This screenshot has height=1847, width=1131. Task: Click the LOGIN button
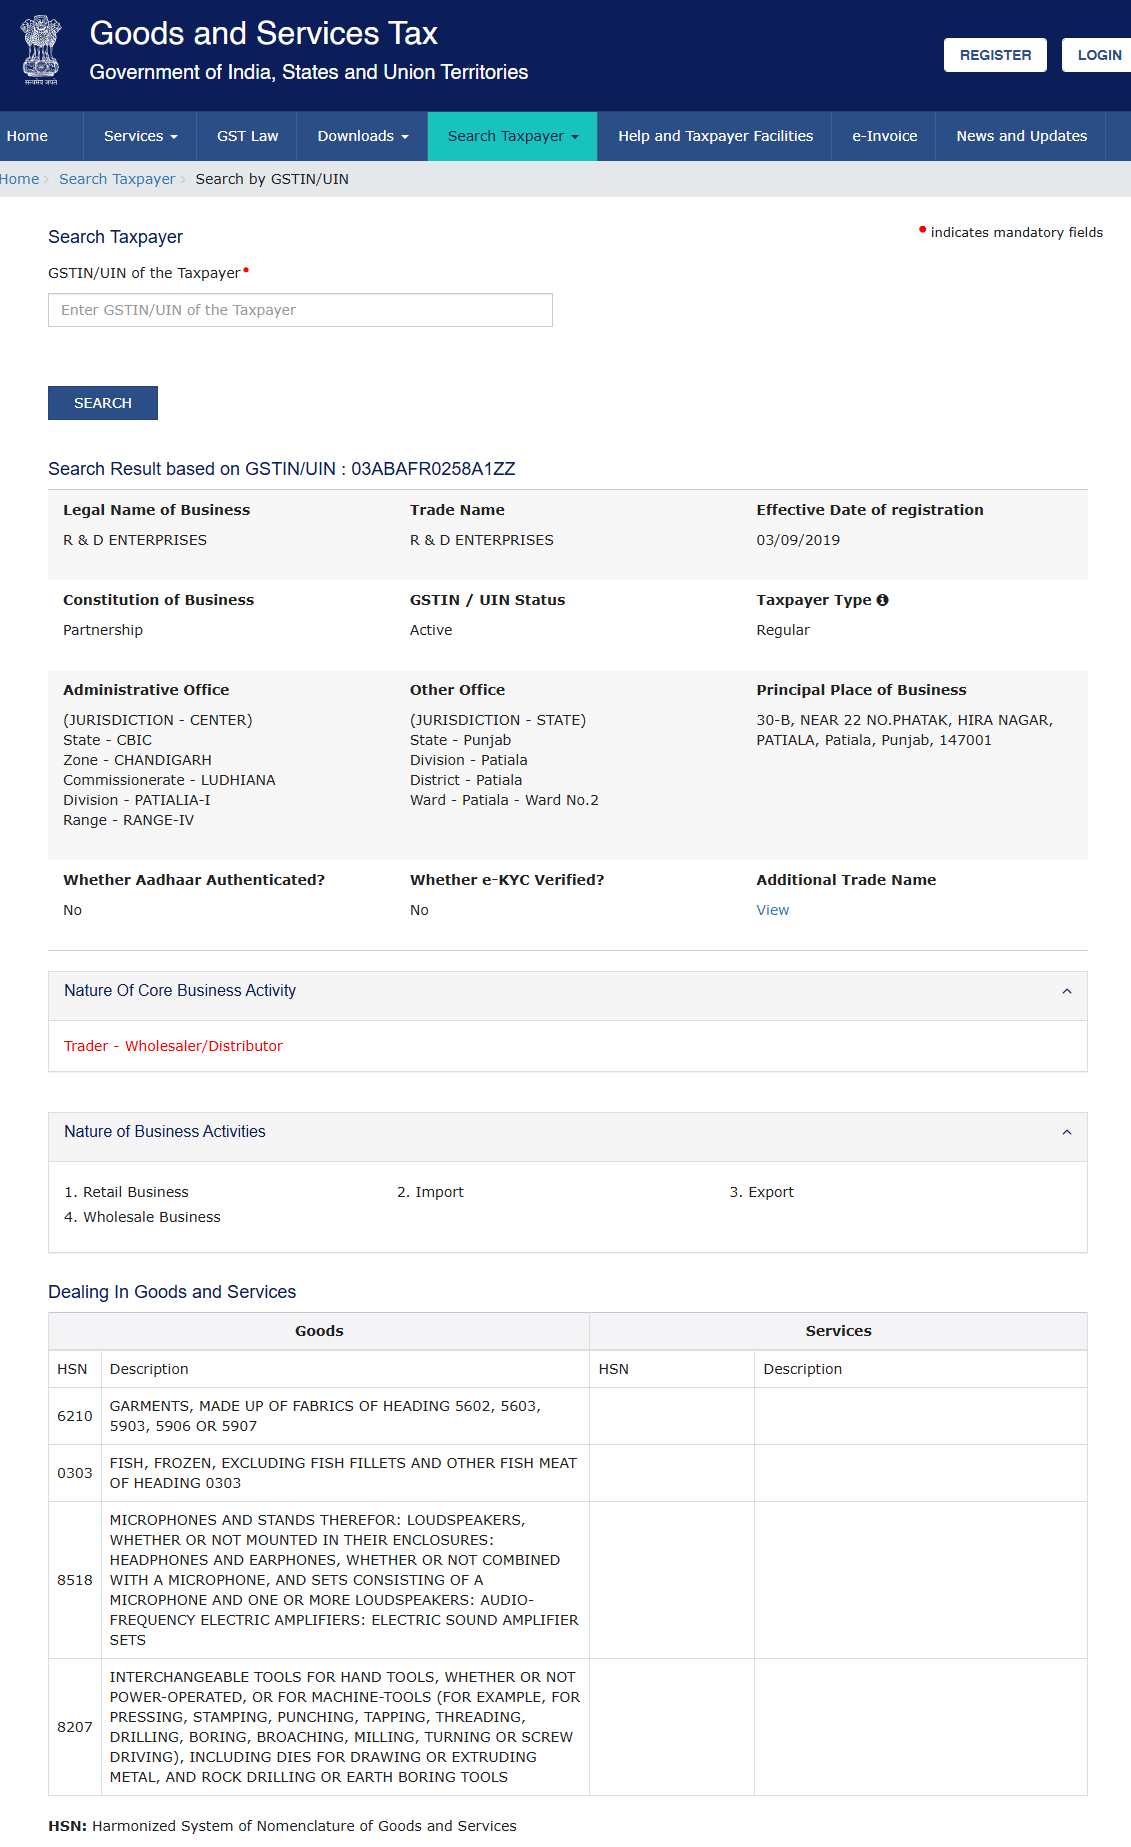pyautogui.click(x=1099, y=55)
